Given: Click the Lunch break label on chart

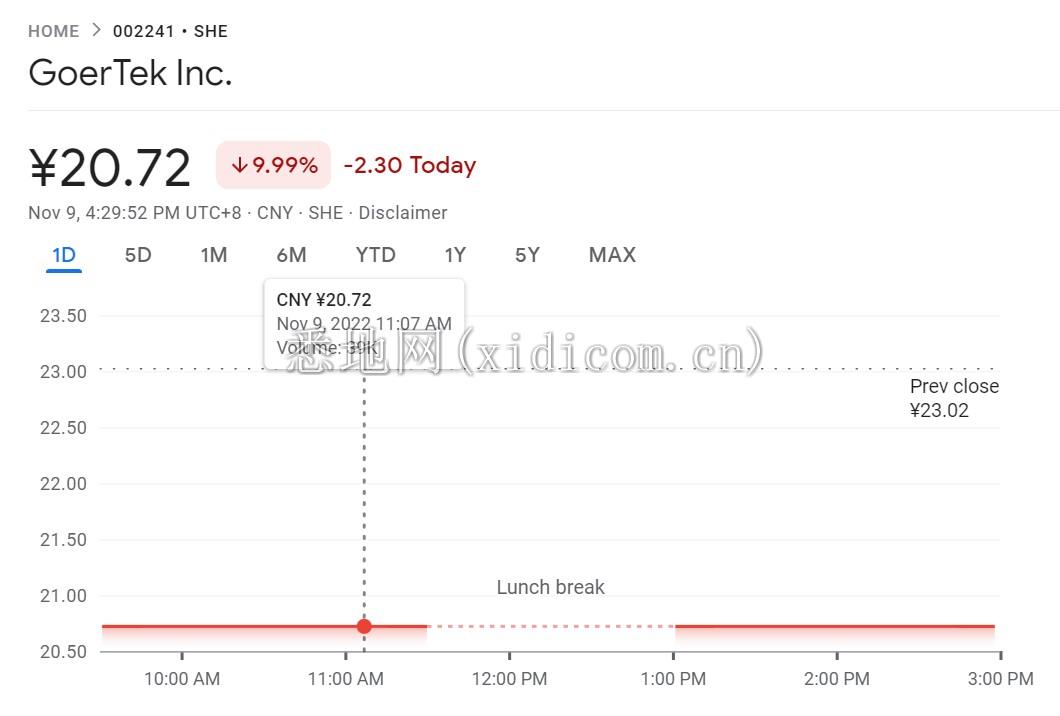Looking at the screenshot, I should coord(551,587).
